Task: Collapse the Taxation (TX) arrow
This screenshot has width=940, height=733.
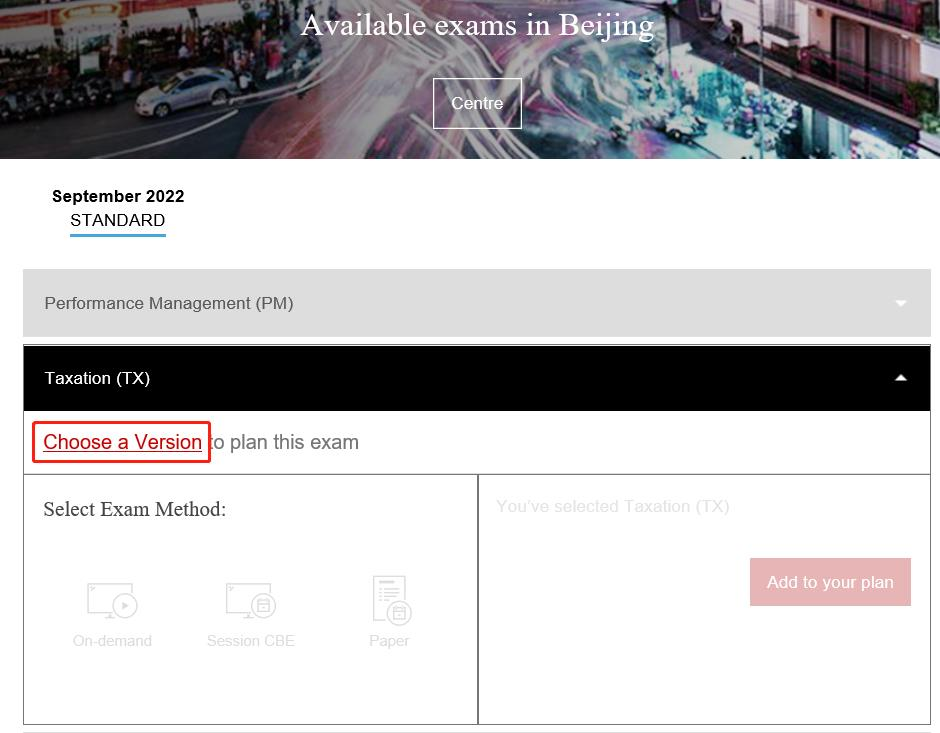Action: [x=900, y=378]
